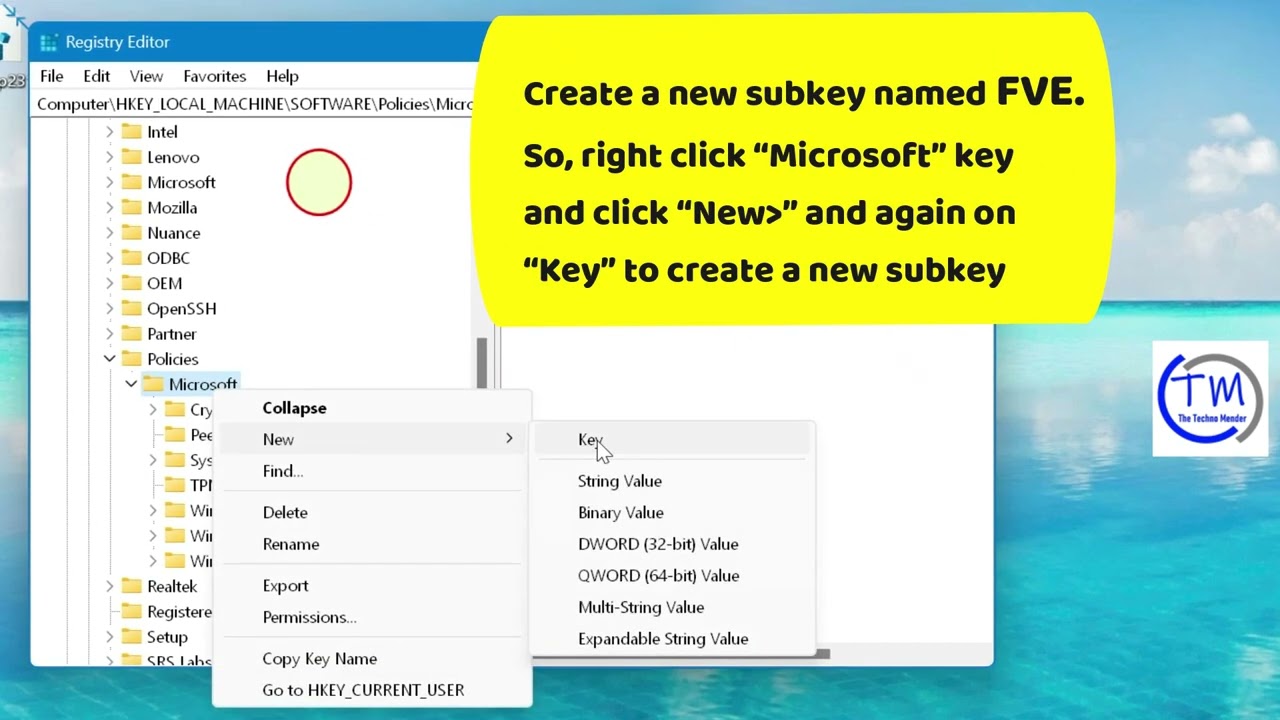This screenshot has height=720, width=1280.
Task: Open the Favorites menu
Action: [215, 76]
